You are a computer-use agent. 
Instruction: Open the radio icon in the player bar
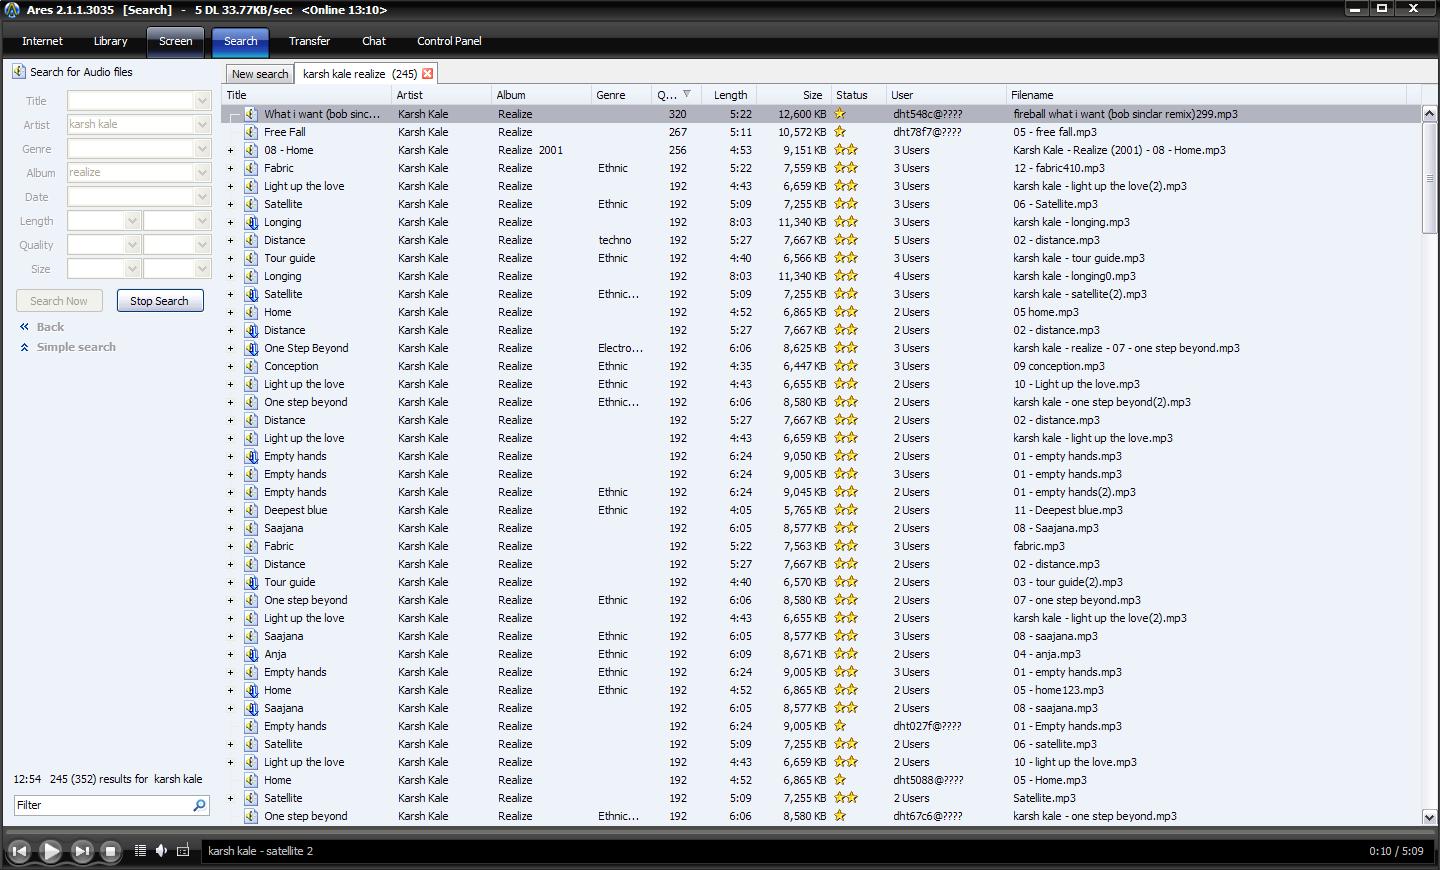tap(183, 851)
